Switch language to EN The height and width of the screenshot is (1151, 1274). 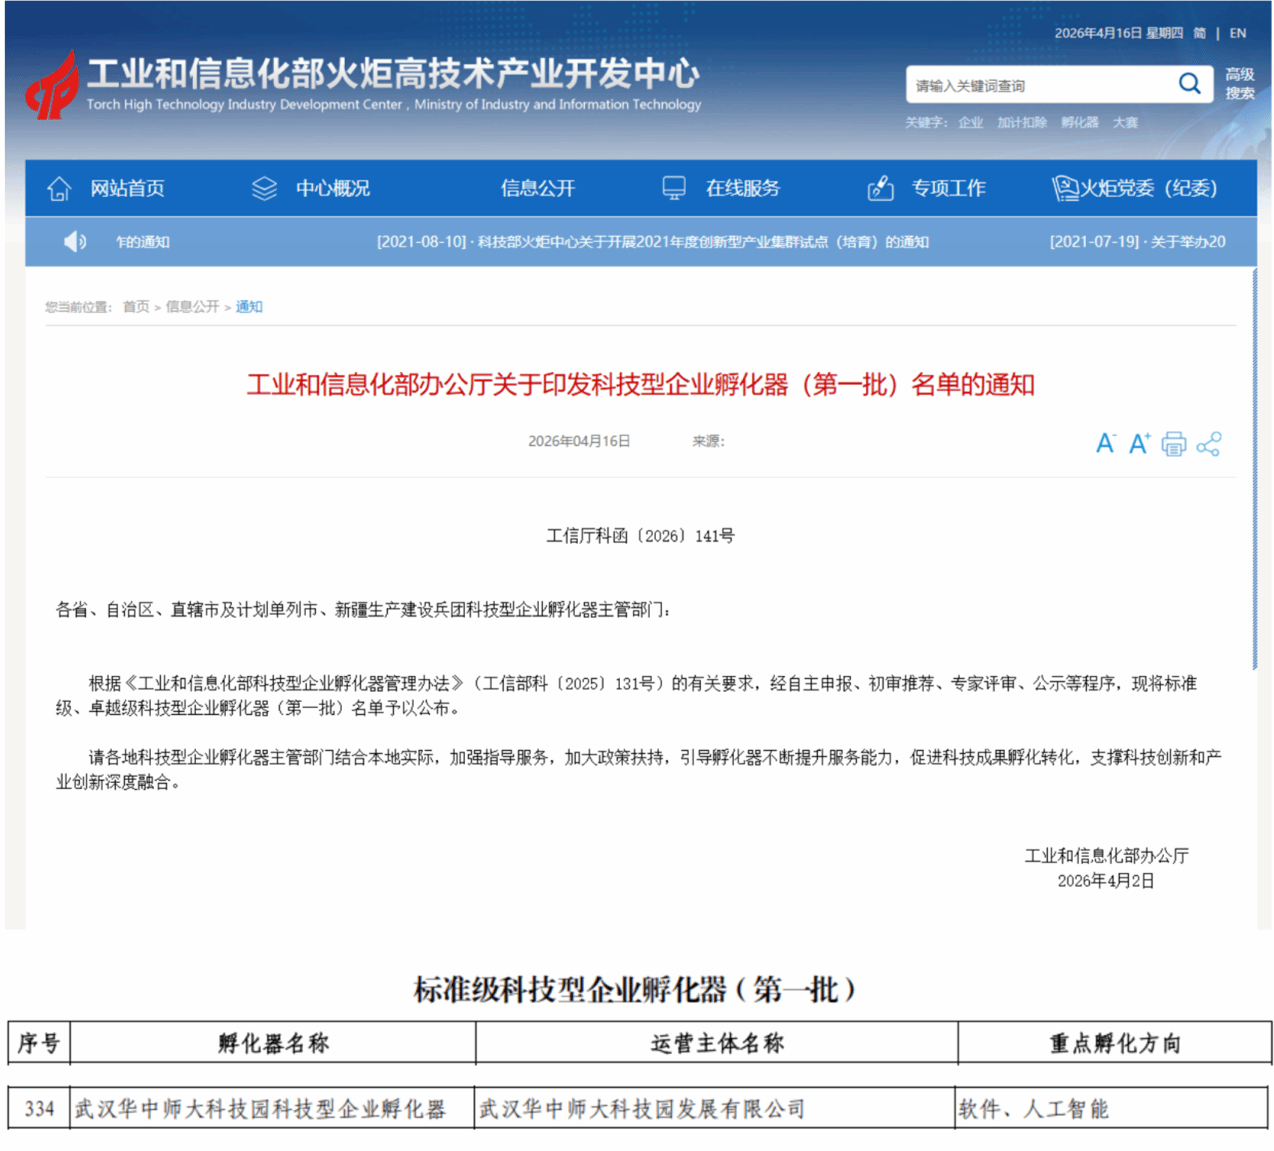click(x=1238, y=33)
